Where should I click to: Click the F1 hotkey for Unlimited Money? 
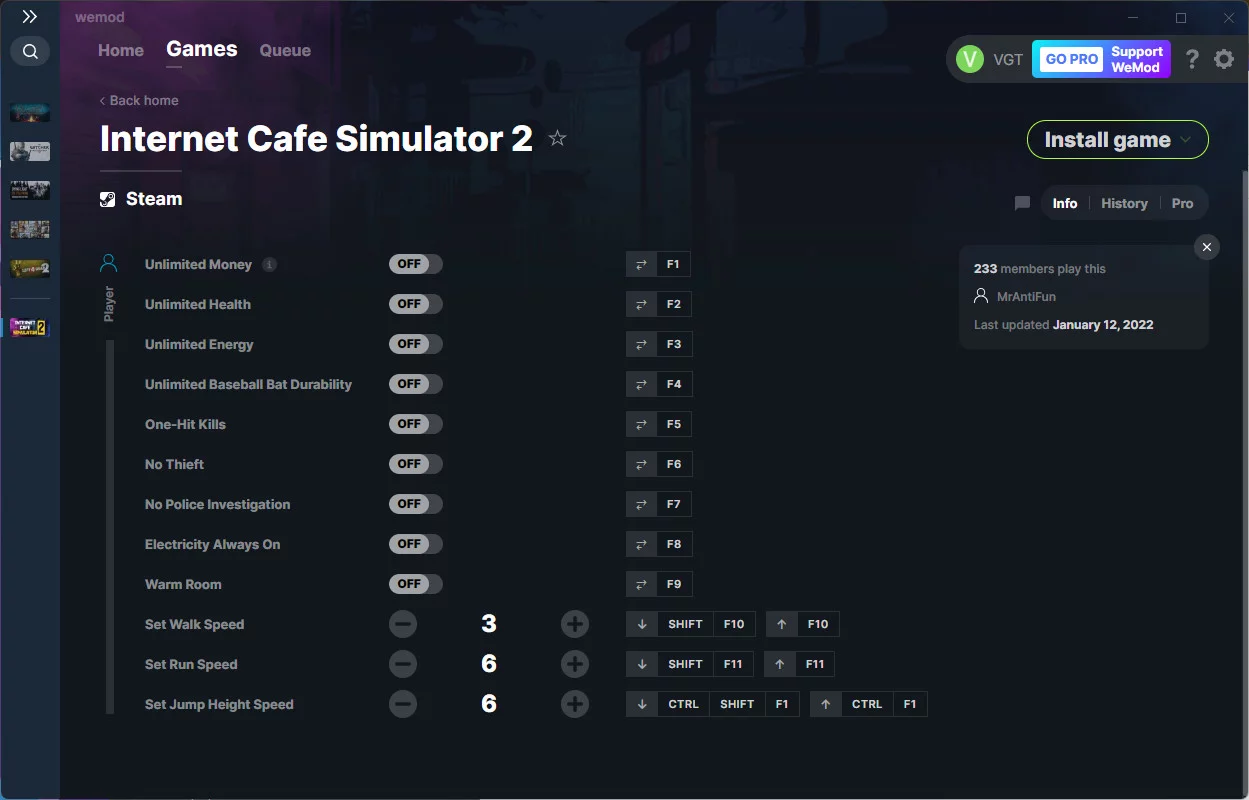[x=673, y=265]
